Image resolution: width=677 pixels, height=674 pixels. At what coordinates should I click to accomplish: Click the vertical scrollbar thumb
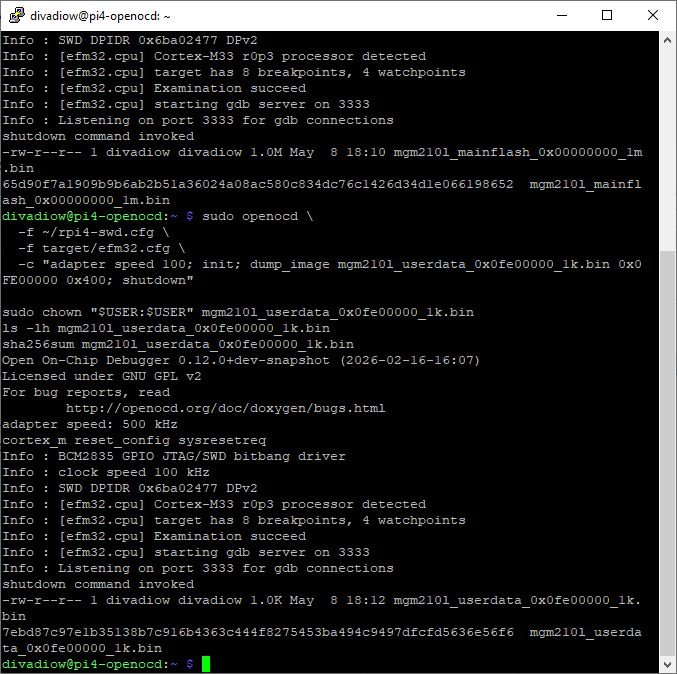click(667, 452)
